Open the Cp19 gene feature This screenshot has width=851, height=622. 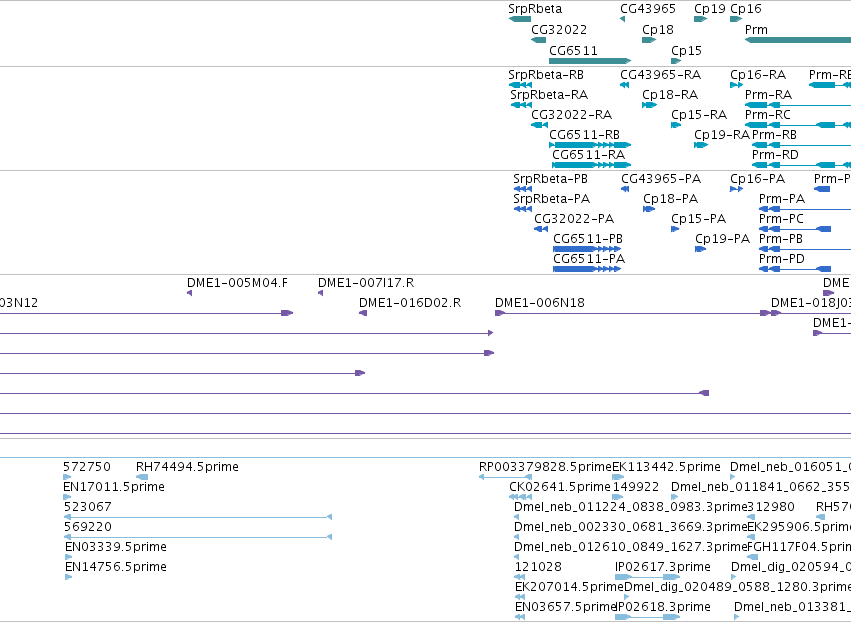pyautogui.click(x=700, y=19)
